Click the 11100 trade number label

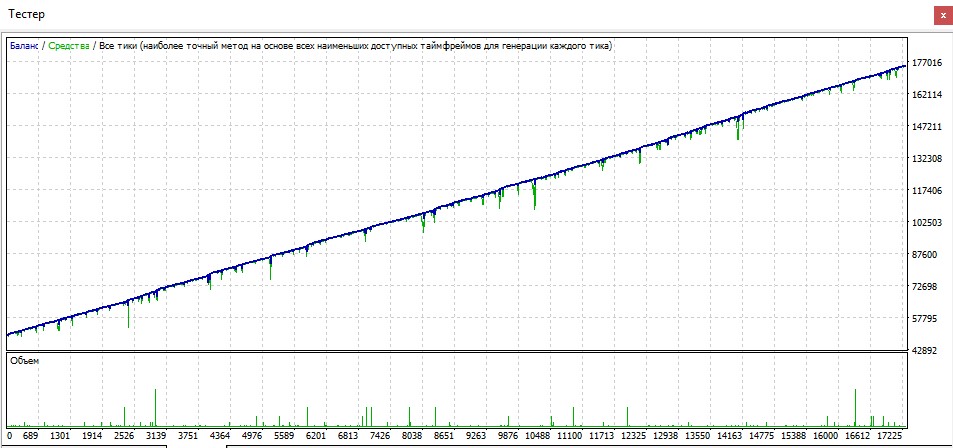point(569,436)
